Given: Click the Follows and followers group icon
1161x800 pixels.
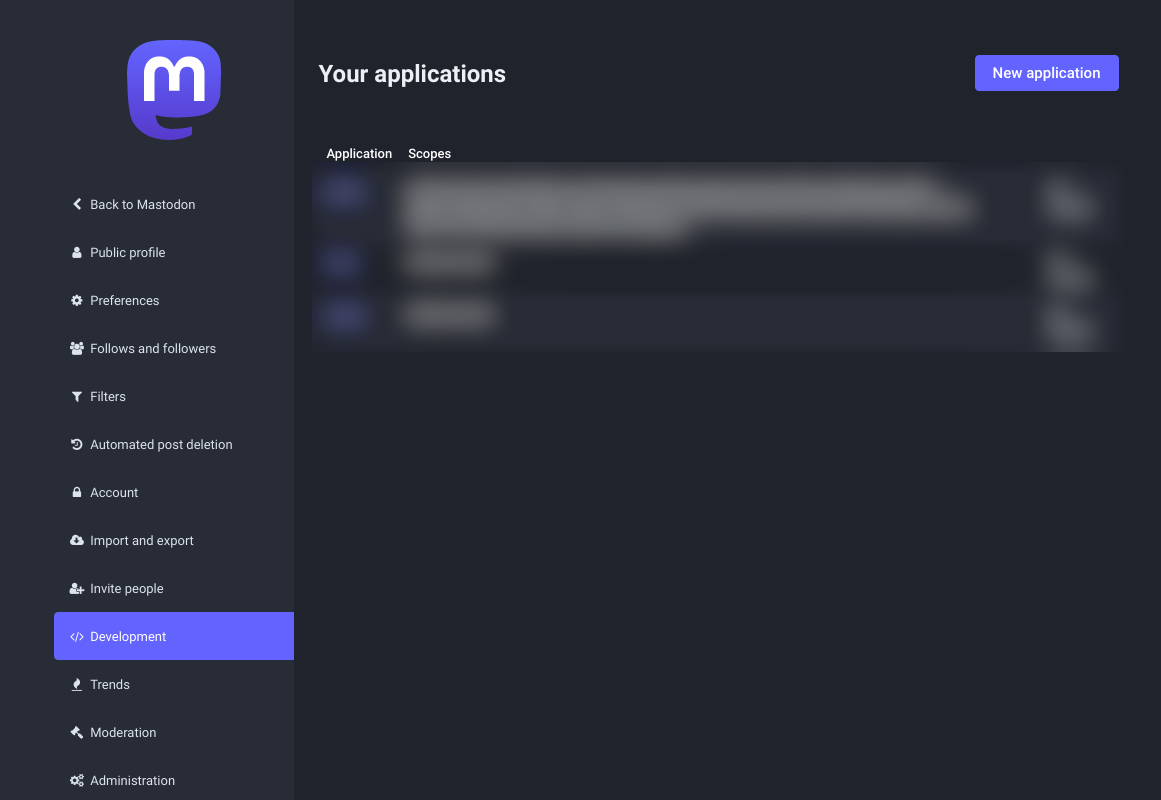Looking at the screenshot, I should click(77, 349).
